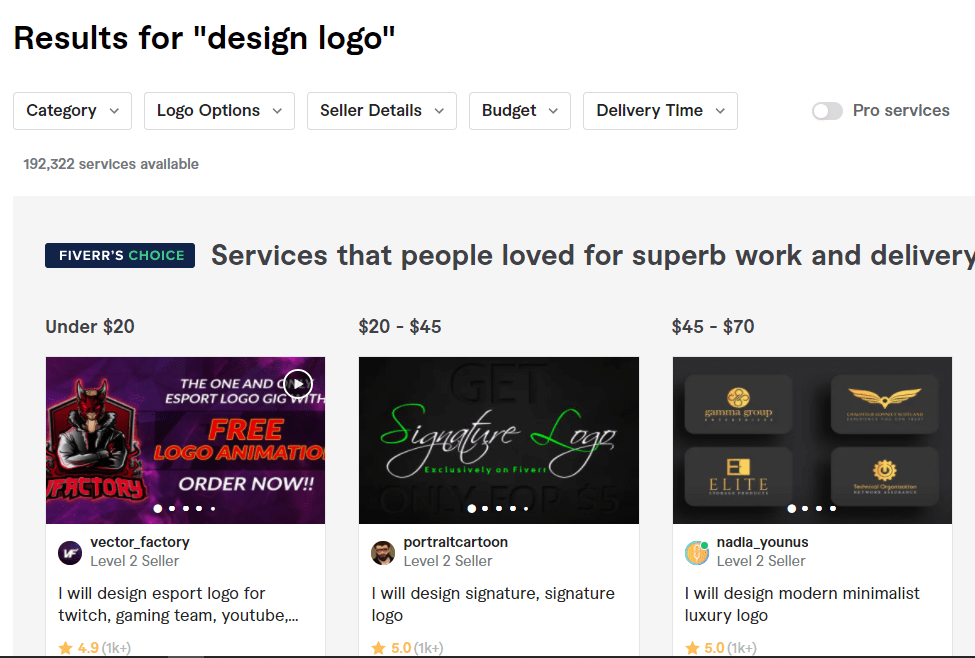
Task: Open the Category filter dropdown
Action: point(73,111)
